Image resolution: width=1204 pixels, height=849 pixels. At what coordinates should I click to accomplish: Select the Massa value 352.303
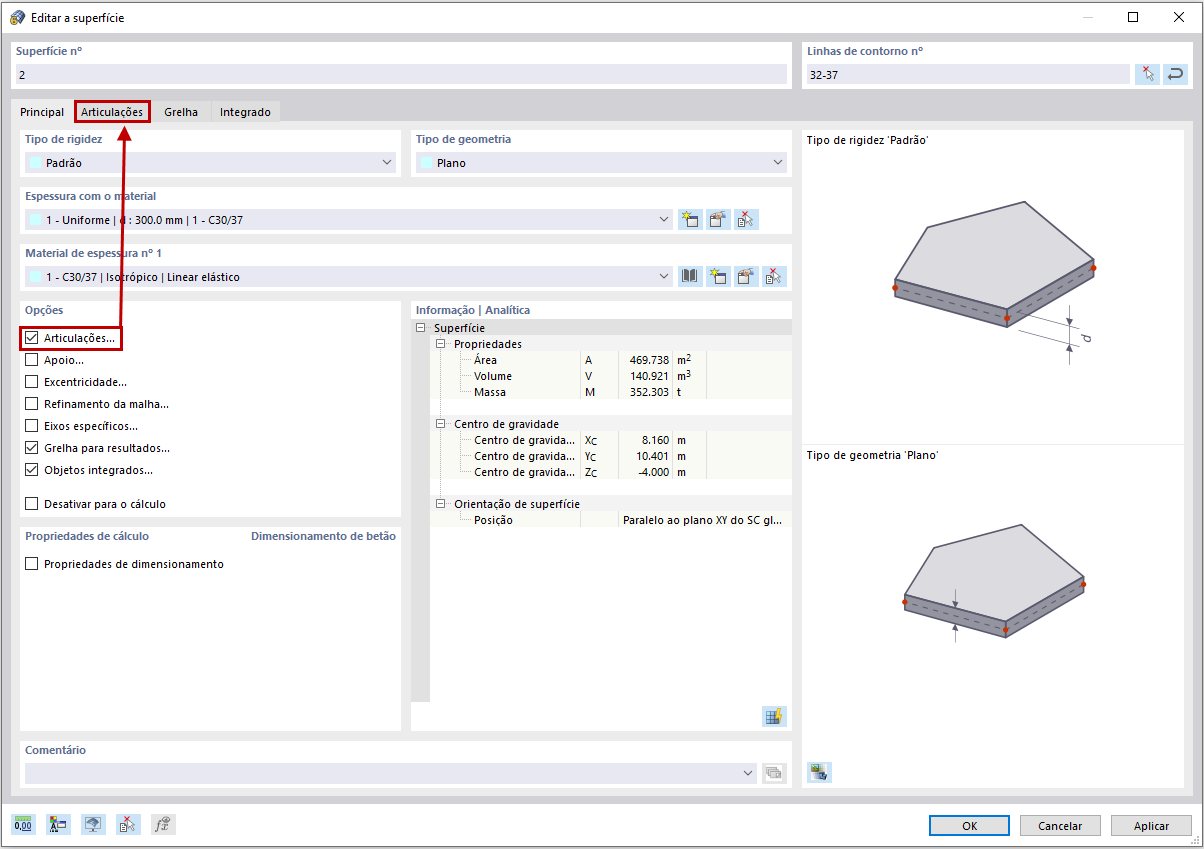point(649,392)
